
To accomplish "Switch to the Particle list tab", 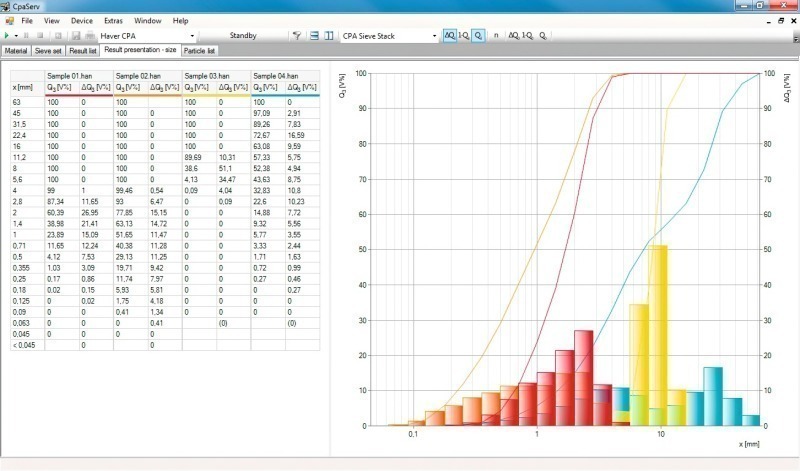I will [199, 51].
